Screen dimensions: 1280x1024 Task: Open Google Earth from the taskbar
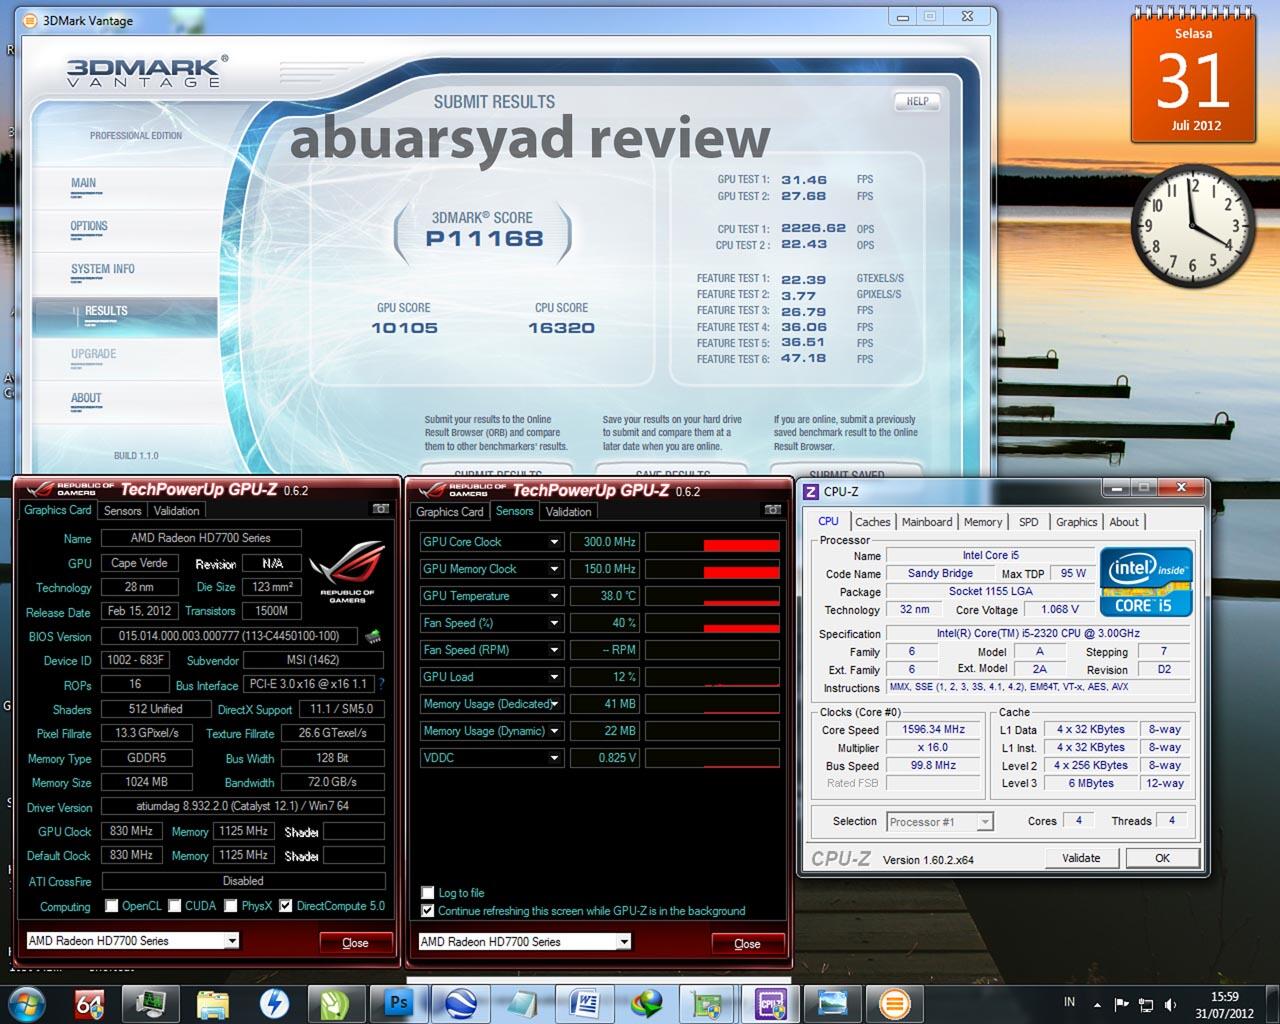(x=460, y=1003)
